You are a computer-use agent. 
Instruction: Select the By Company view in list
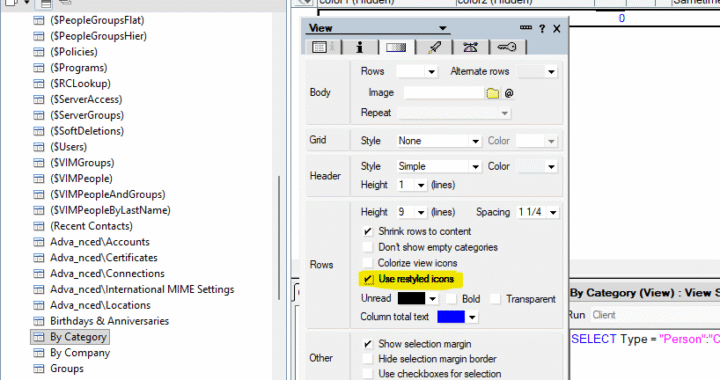coord(80,353)
